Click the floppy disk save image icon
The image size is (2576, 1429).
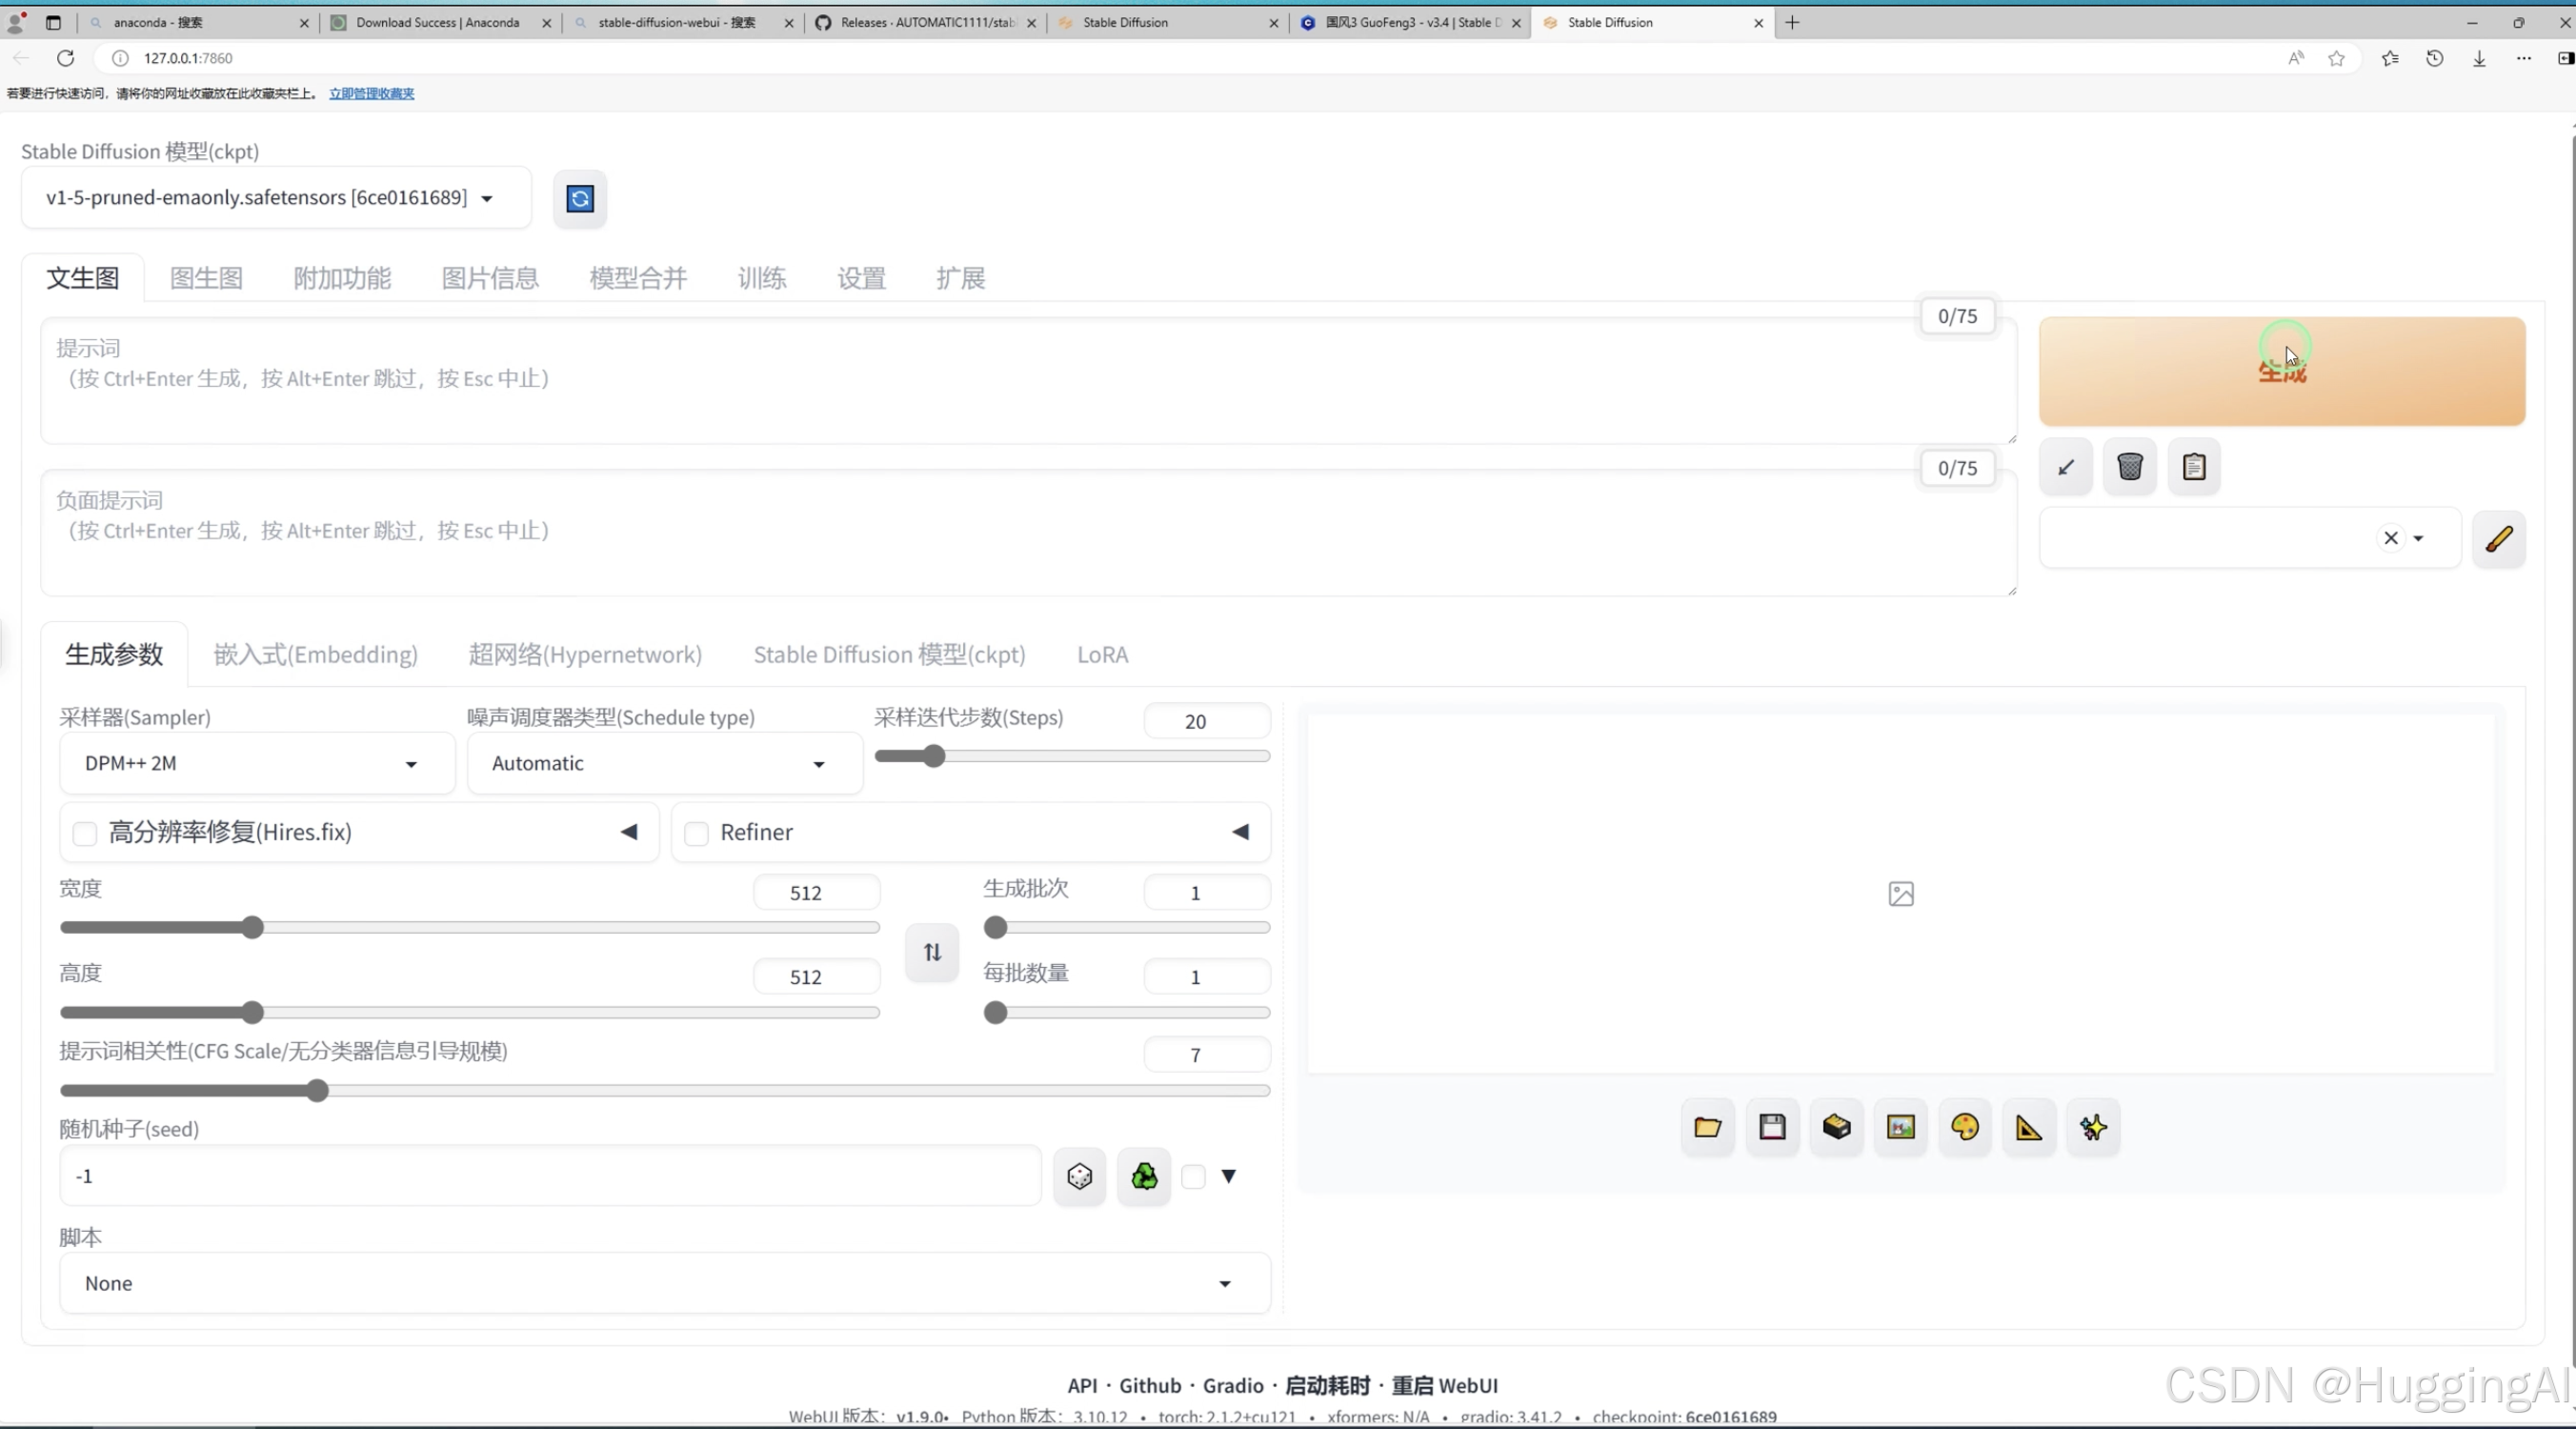[1771, 1127]
